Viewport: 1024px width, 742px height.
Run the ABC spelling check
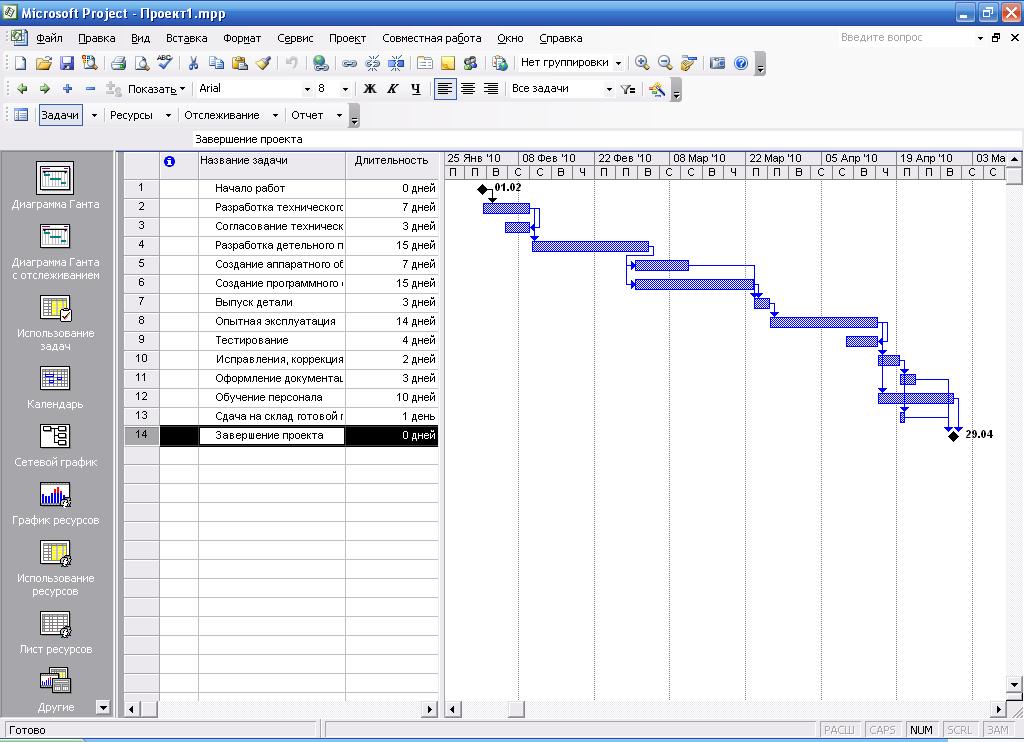165,63
